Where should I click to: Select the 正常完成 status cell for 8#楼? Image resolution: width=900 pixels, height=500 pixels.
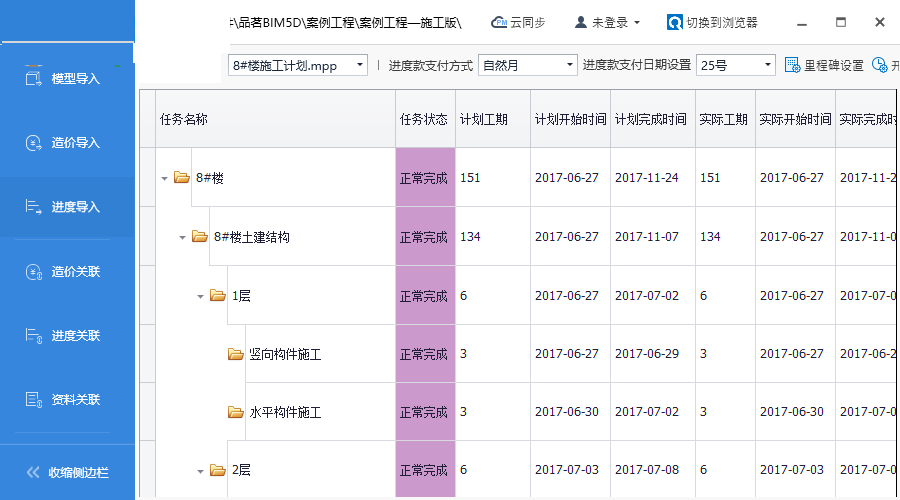[424, 178]
